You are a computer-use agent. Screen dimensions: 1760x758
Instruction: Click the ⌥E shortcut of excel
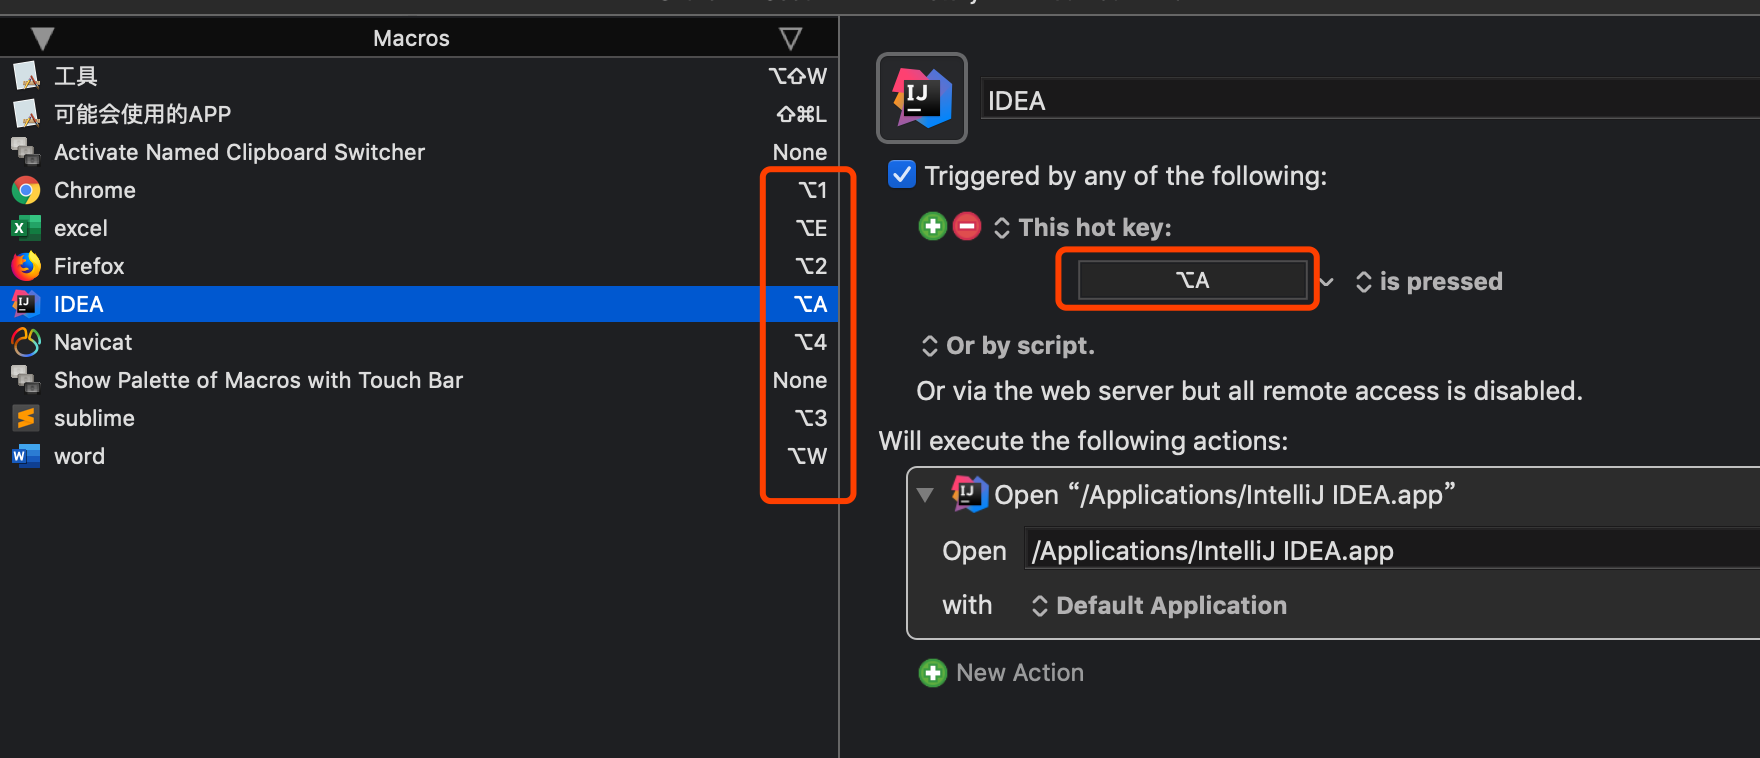[811, 228]
